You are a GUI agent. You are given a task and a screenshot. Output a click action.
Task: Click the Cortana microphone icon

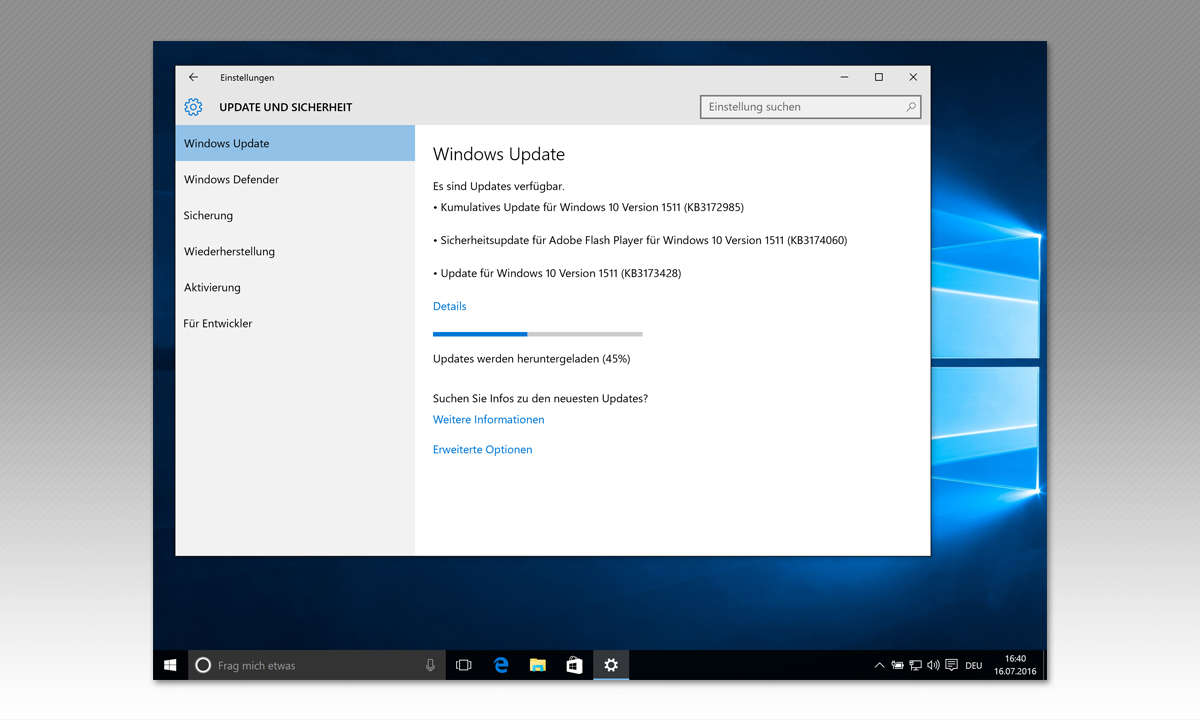[x=430, y=665]
